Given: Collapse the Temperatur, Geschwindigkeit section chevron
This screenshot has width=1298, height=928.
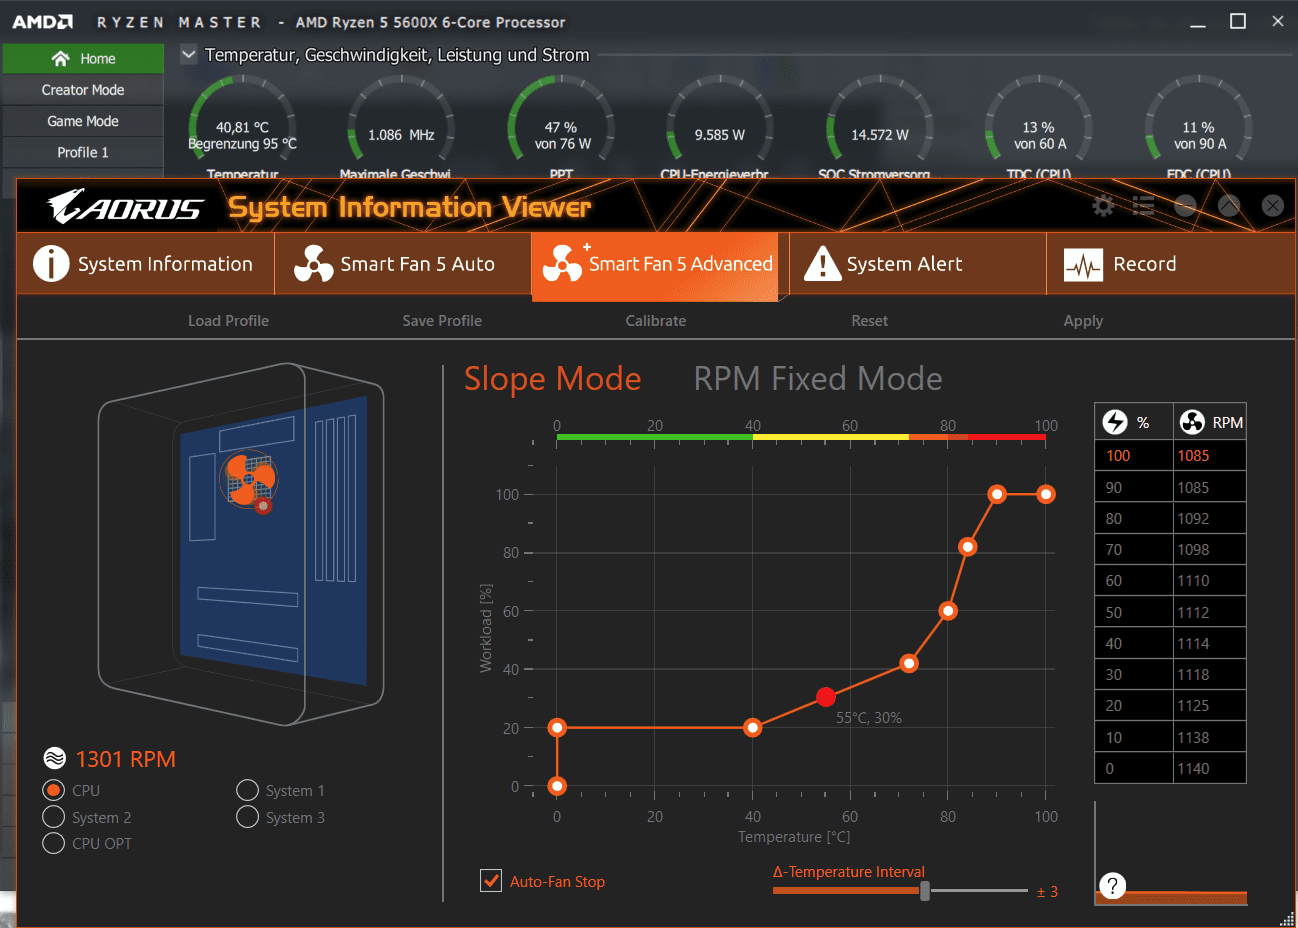Looking at the screenshot, I should [x=188, y=54].
